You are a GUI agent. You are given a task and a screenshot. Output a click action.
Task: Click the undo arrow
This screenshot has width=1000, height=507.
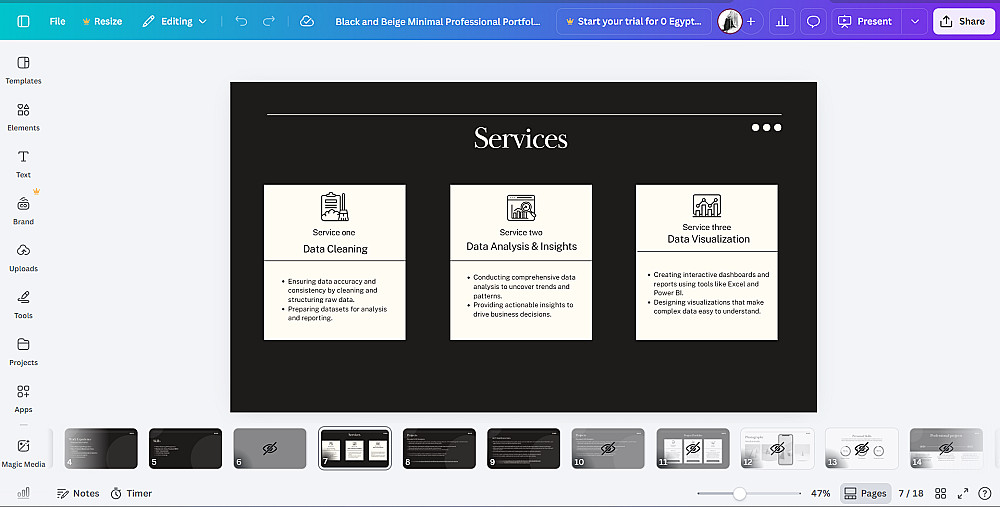coord(241,21)
